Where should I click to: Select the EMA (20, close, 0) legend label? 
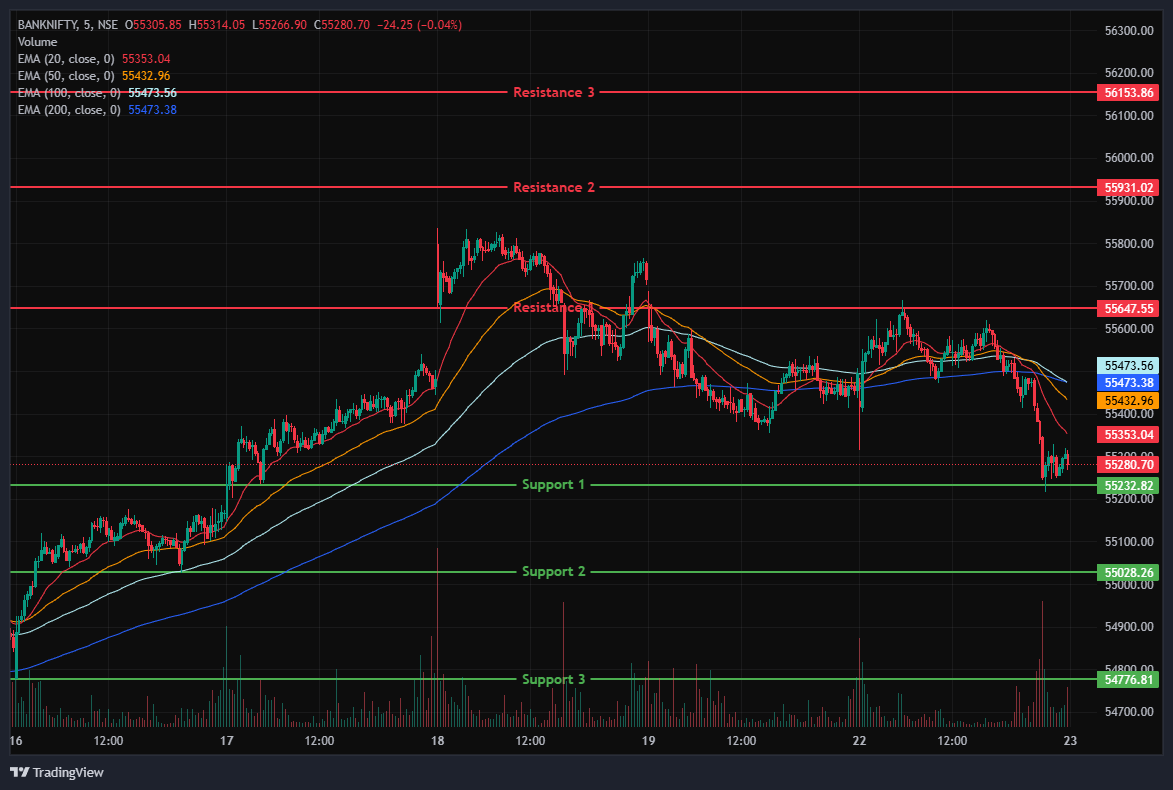click(67, 59)
